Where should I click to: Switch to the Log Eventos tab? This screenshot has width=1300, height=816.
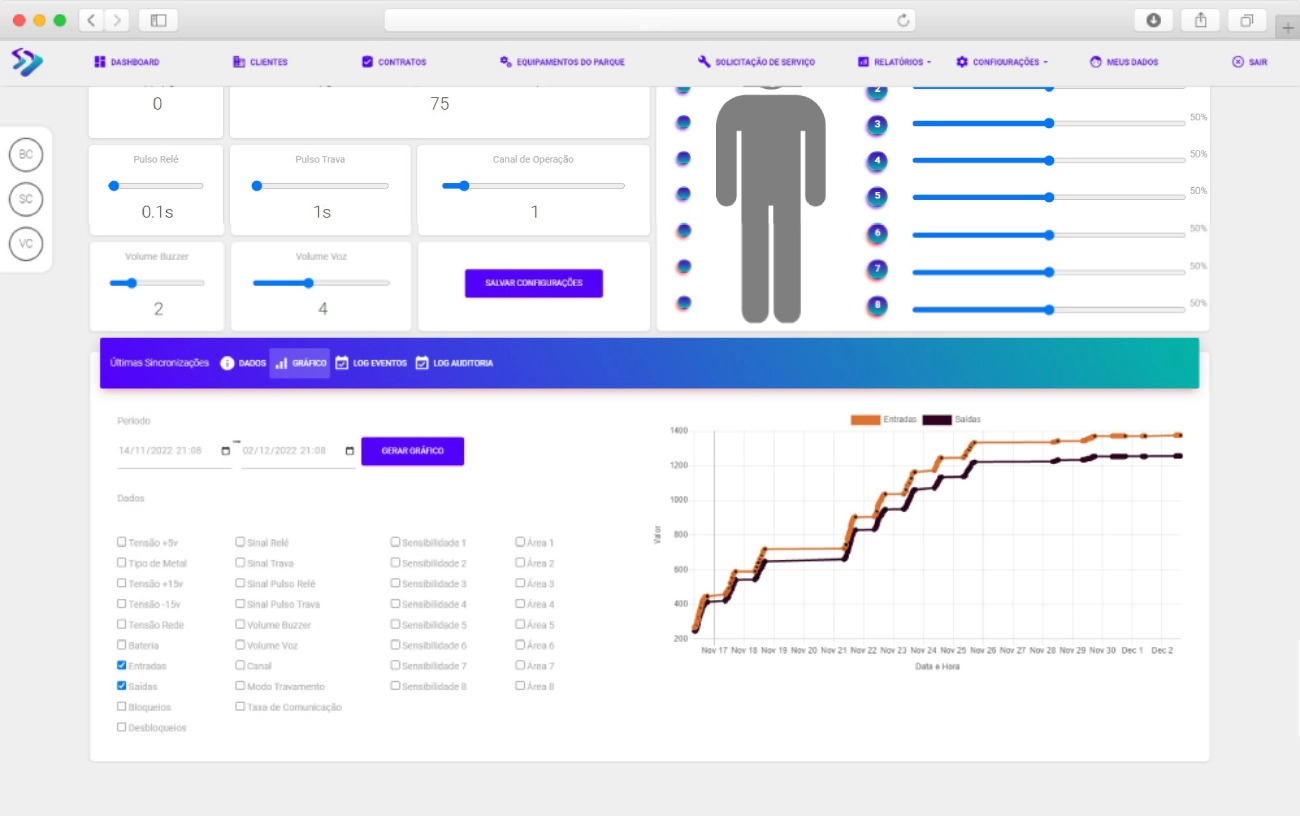(x=371, y=363)
